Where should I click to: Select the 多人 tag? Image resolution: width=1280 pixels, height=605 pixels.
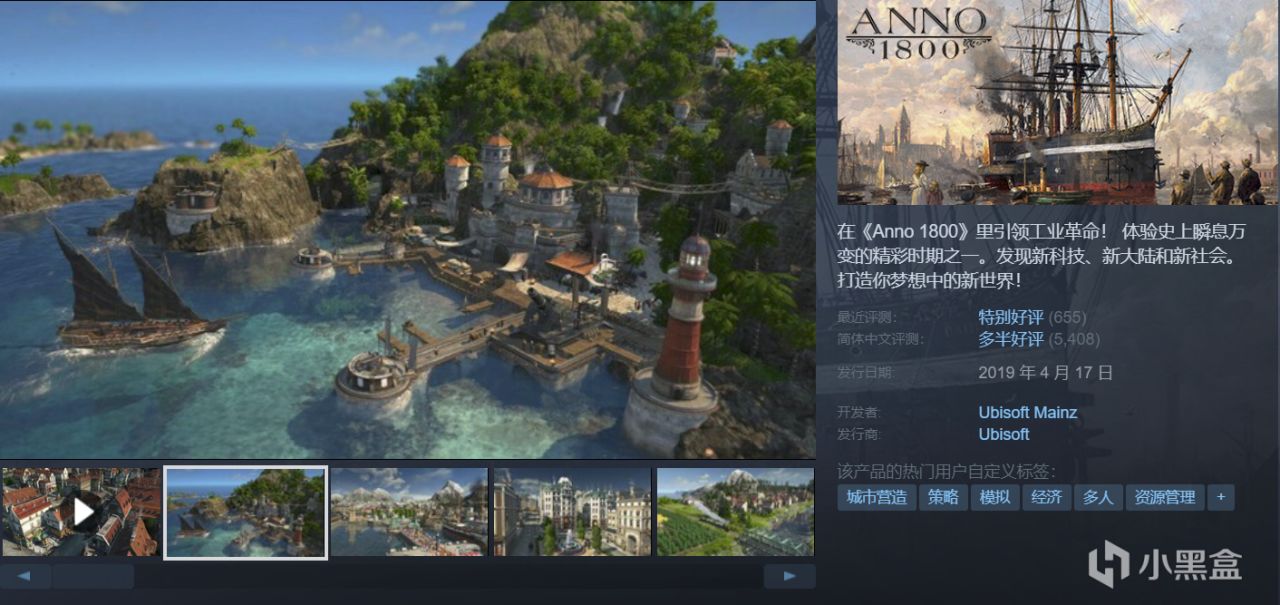(x=1098, y=497)
